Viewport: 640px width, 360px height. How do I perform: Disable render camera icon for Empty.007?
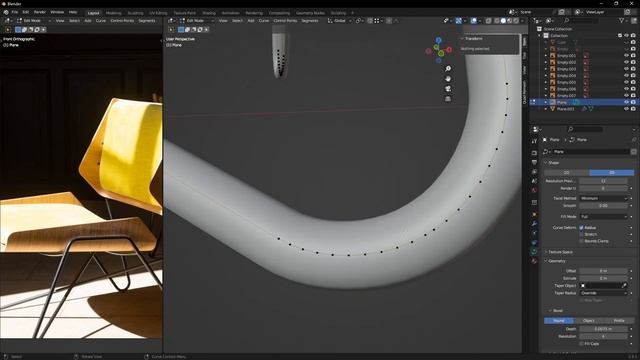coord(633,96)
